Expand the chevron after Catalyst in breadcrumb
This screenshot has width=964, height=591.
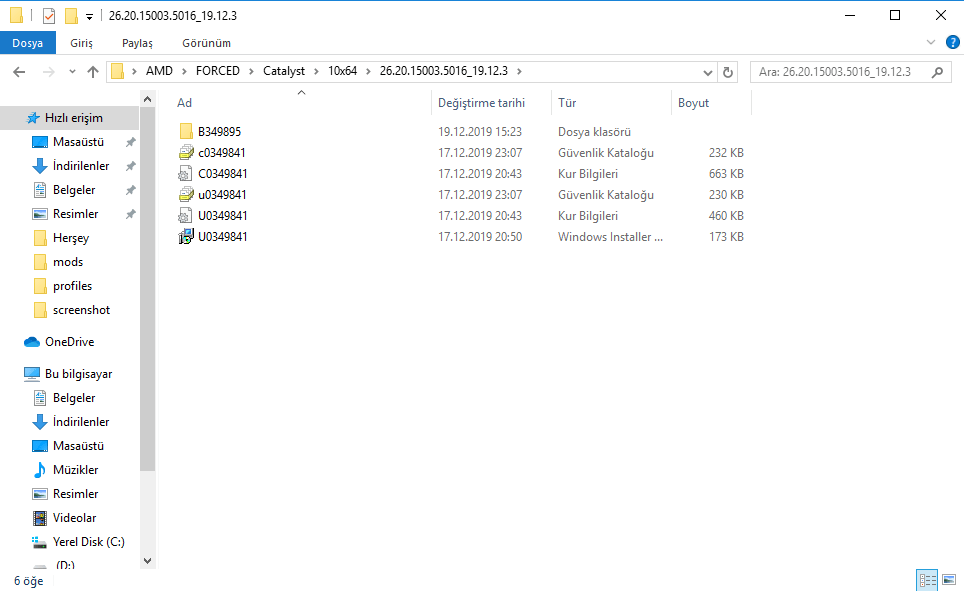coord(316,71)
